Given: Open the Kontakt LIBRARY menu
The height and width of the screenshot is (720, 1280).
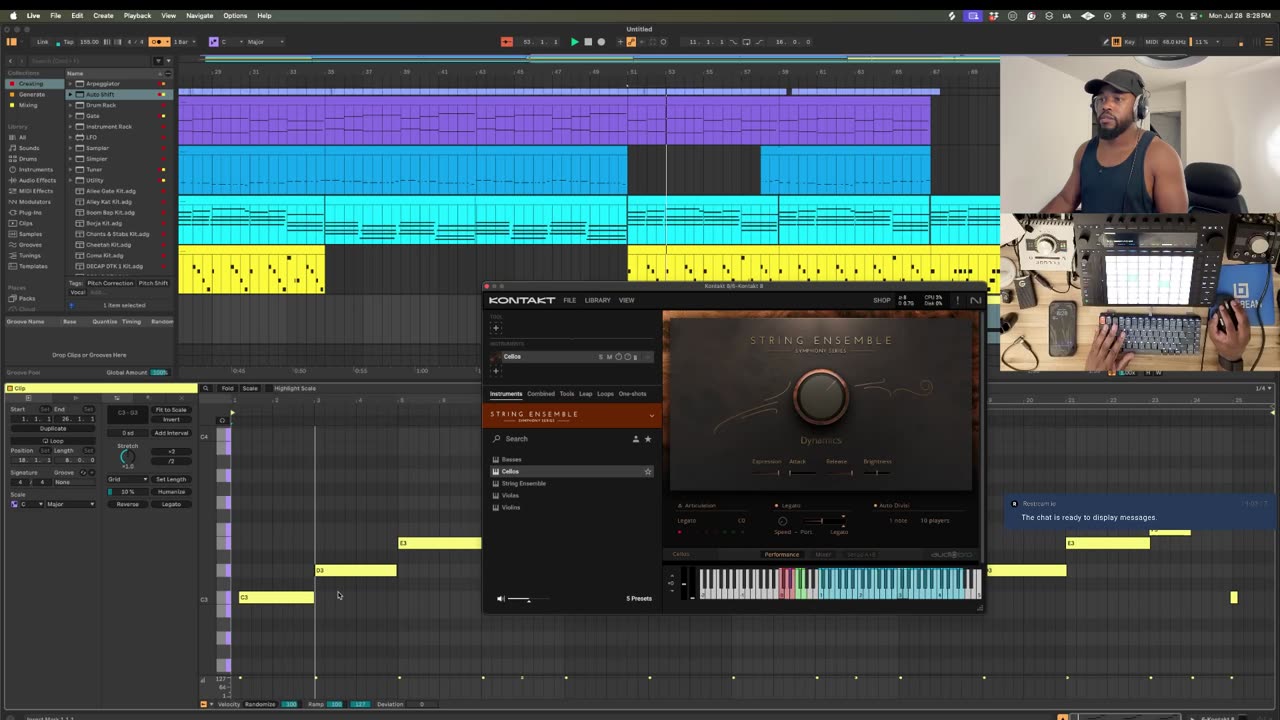Looking at the screenshot, I should 598,300.
